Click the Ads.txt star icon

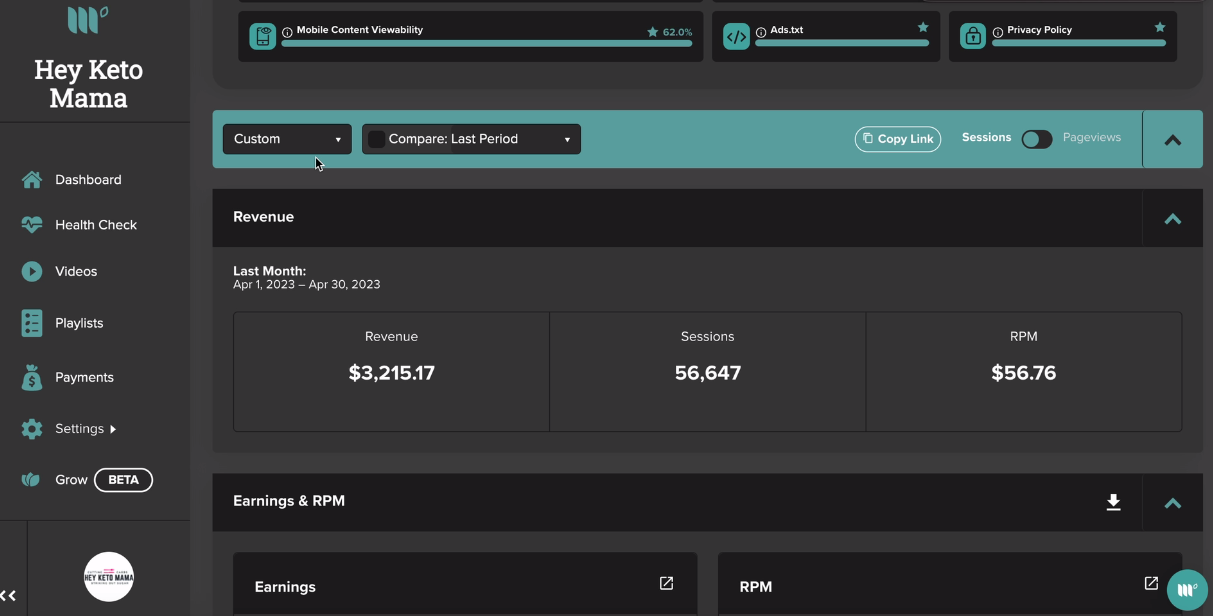[x=923, y=28]
